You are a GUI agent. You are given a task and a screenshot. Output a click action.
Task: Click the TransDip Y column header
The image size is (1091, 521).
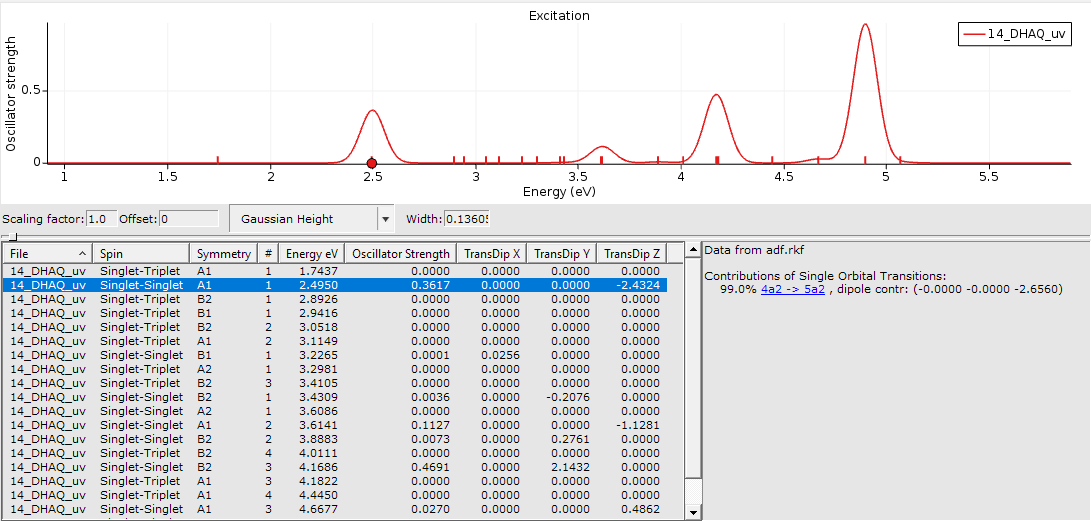tap(562, 253)
